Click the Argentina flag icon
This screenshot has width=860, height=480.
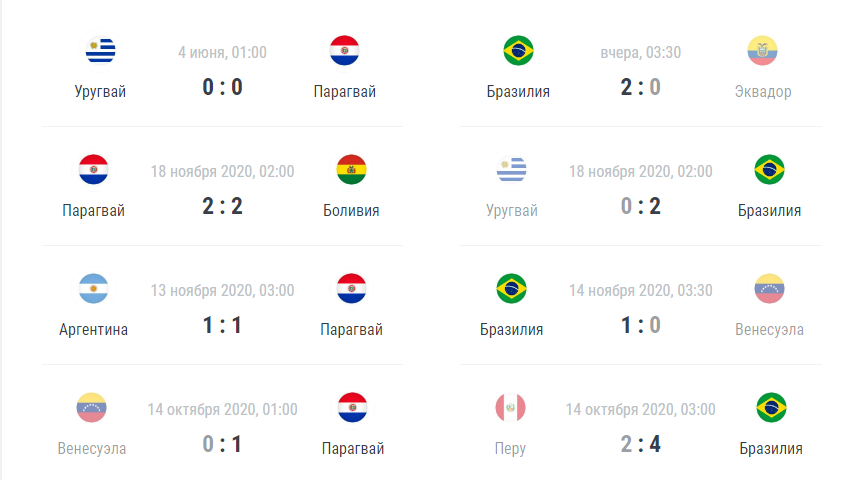(x=93, y=289)
